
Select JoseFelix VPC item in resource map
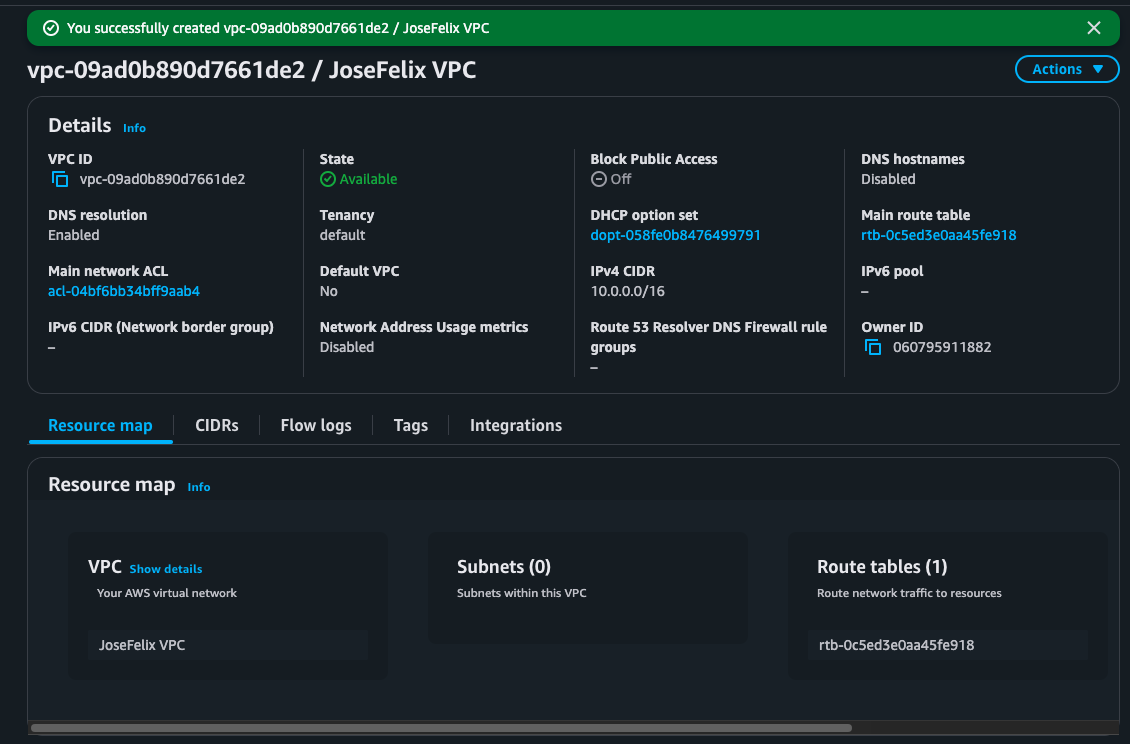(x=228, y=645)
